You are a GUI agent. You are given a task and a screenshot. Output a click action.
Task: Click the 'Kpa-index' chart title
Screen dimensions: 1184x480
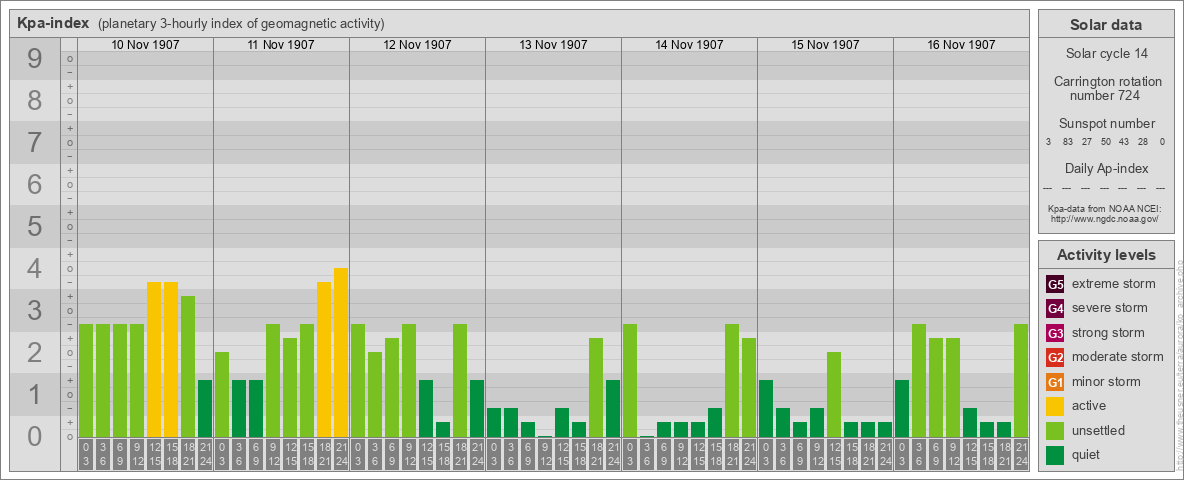click(51, 23)
